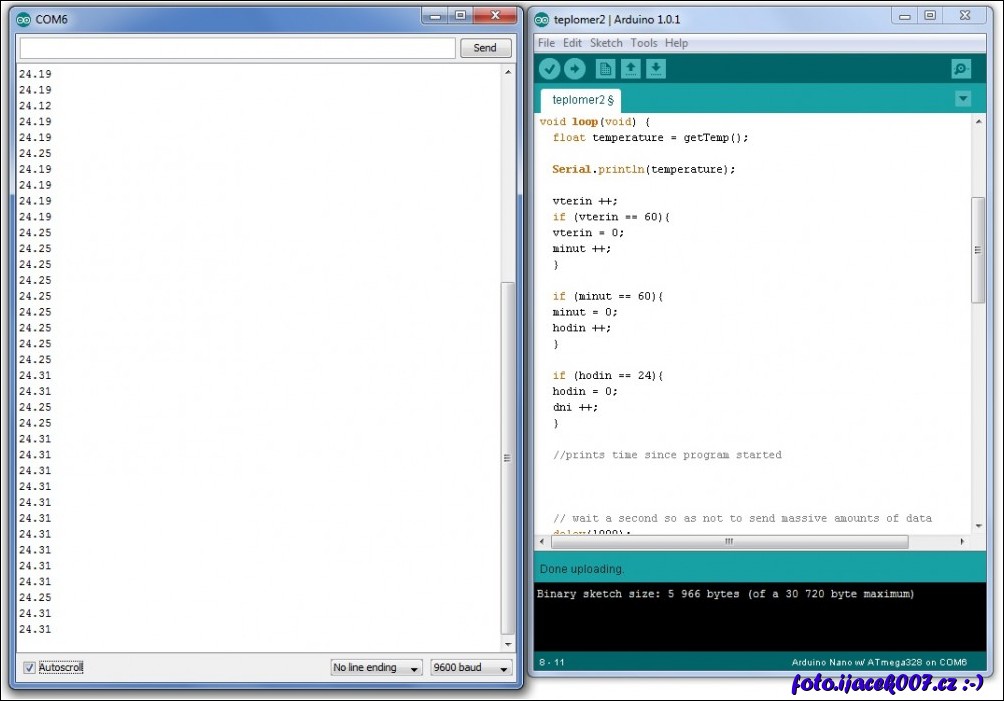This screenshot has width=1004, height=701.
Task: Open the 9600 baud rate dropdown
Action: [471, 667]
